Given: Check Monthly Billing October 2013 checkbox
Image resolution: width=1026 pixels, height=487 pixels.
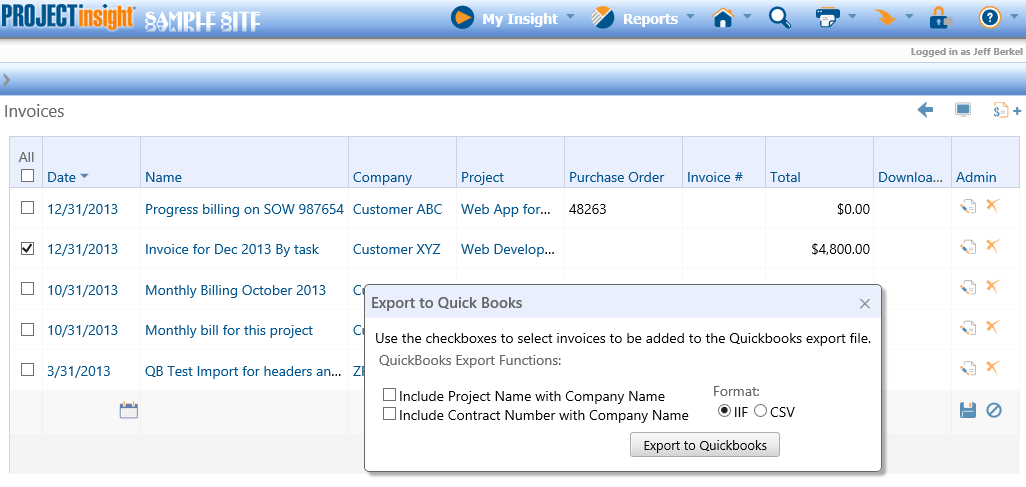Looking at the screenshot, I should 27,289.
